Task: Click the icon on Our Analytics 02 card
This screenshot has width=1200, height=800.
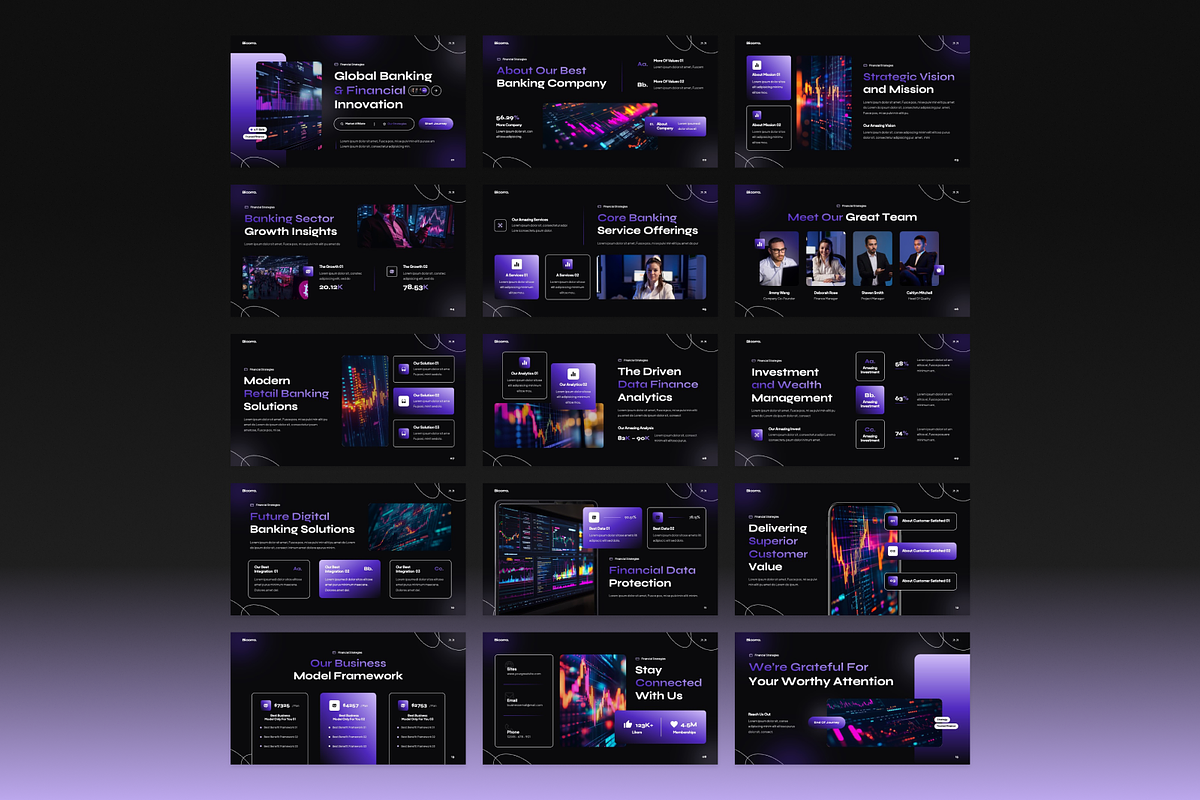Action: [573, 374]
